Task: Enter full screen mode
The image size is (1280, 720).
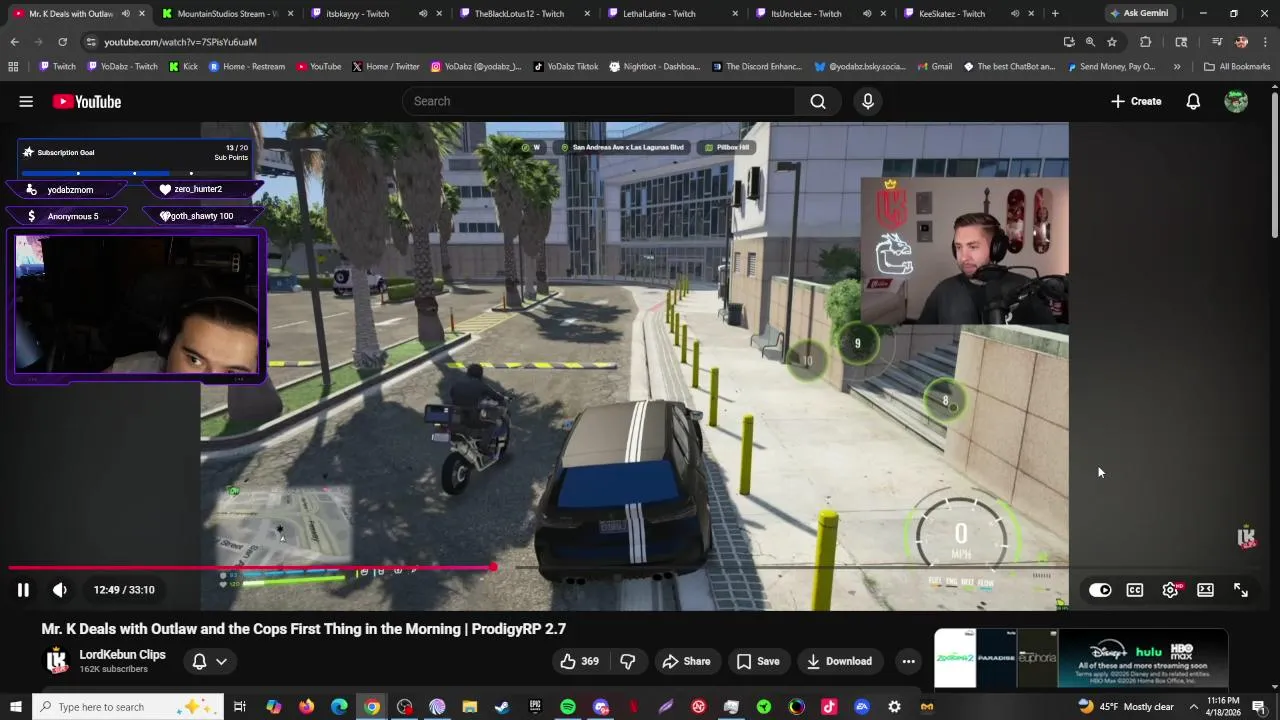Action: click(x=1241, y=590)
